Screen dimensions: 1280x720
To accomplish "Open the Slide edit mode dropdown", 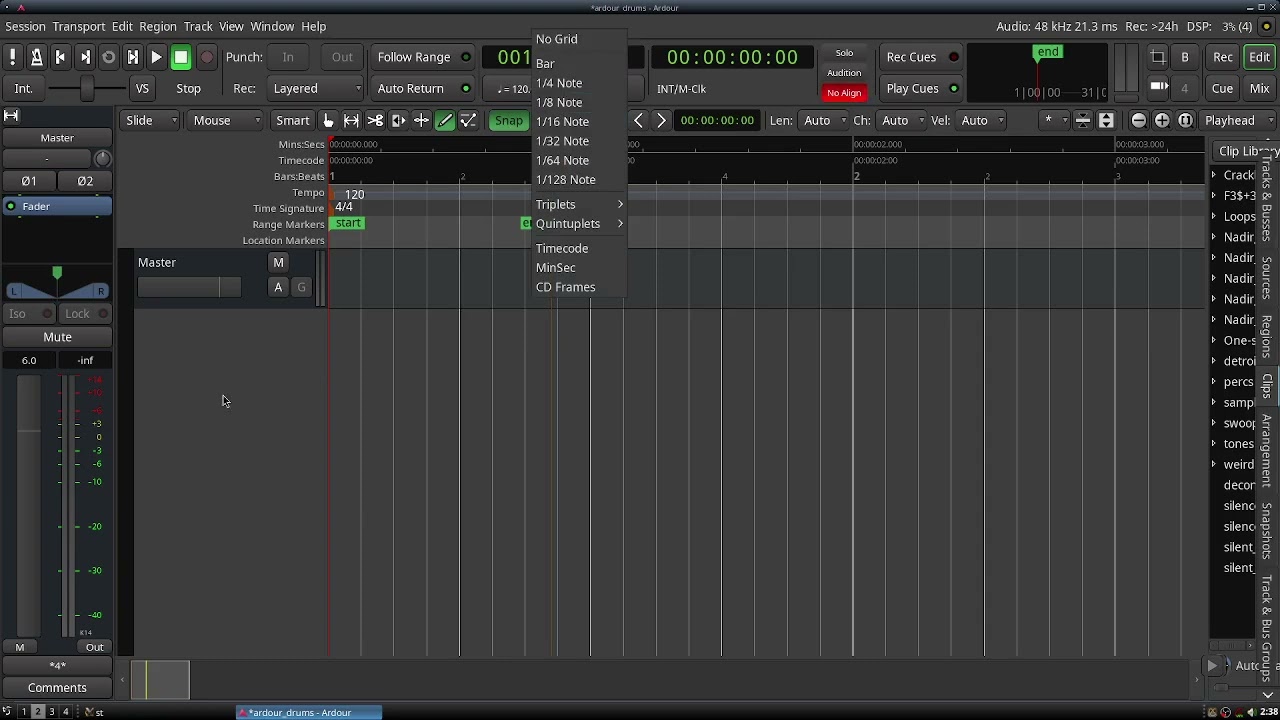I will 151,120.
